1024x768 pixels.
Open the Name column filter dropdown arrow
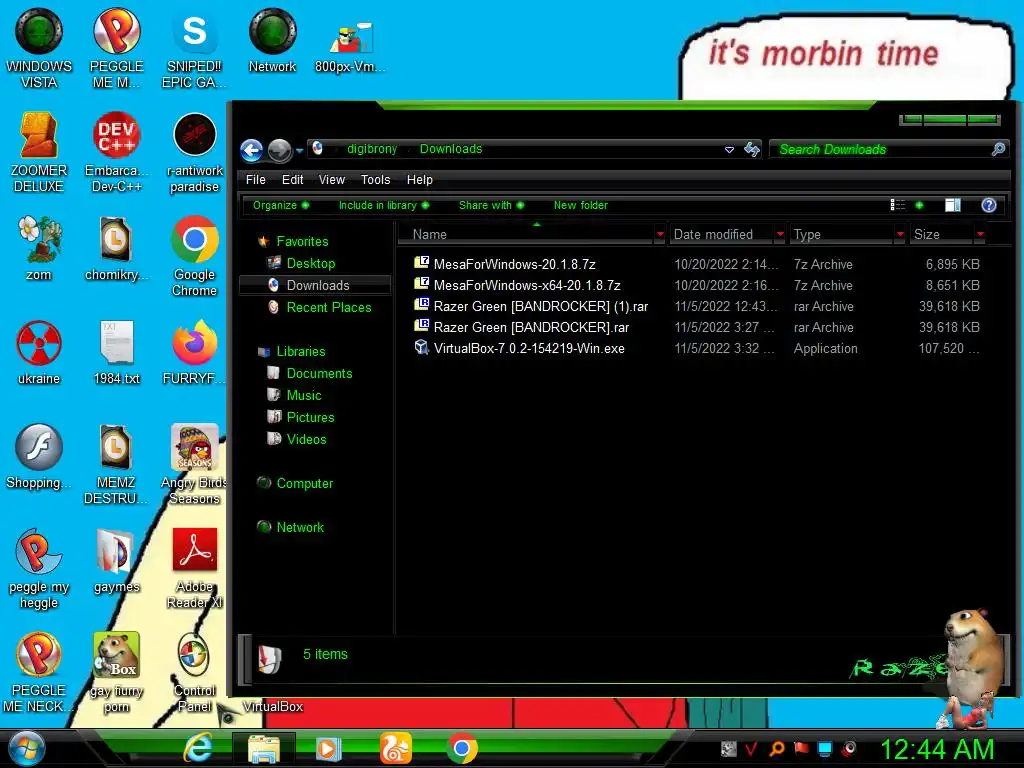pyautogui.click(x=660, y=234)
